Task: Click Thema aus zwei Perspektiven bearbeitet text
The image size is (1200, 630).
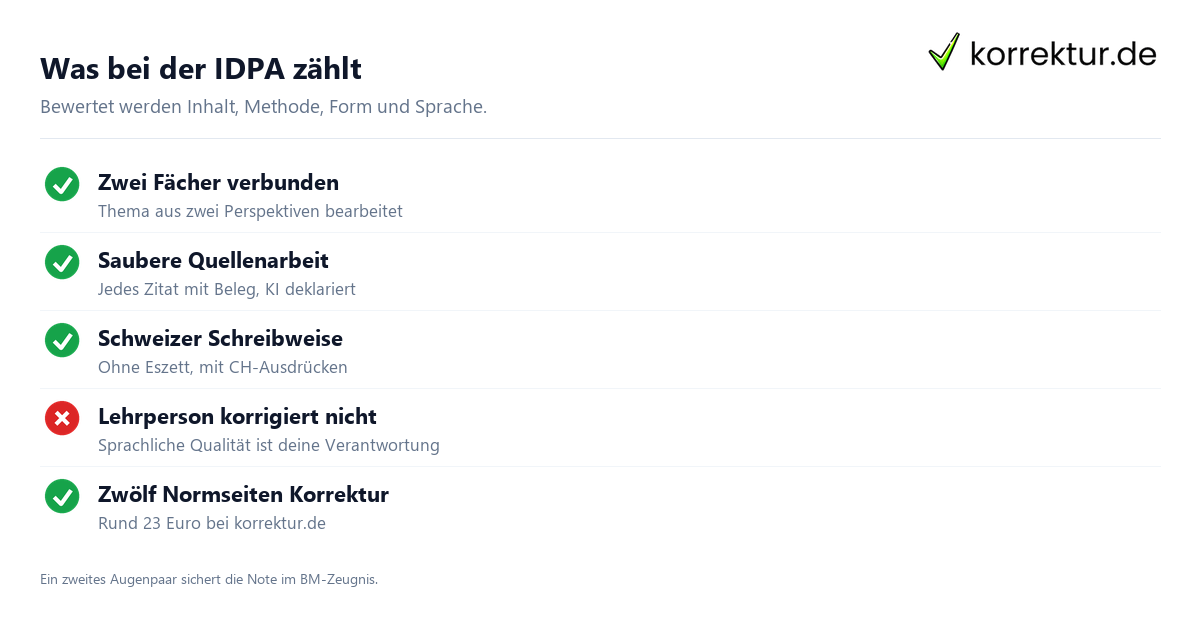Action: (250, 211)
